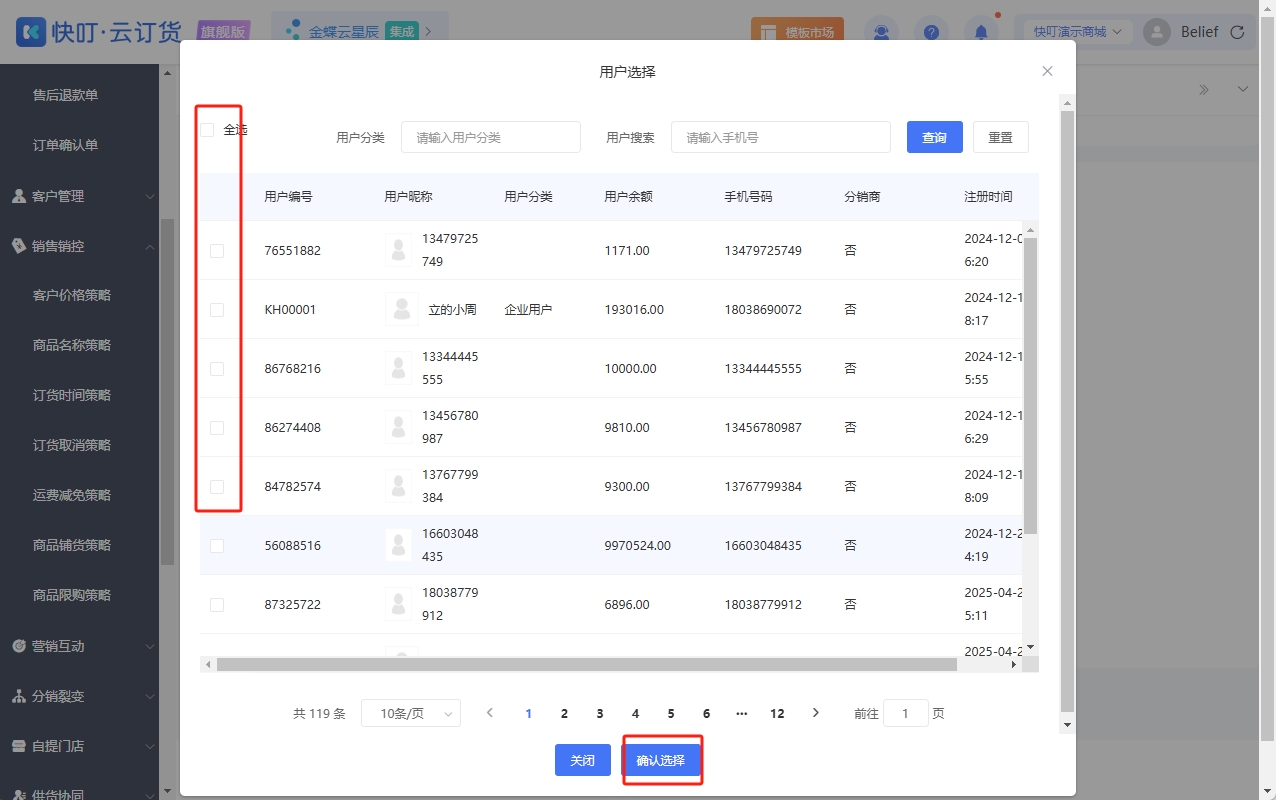
Task: Click the avatar of user 16603048435
Action: (399, 545)
